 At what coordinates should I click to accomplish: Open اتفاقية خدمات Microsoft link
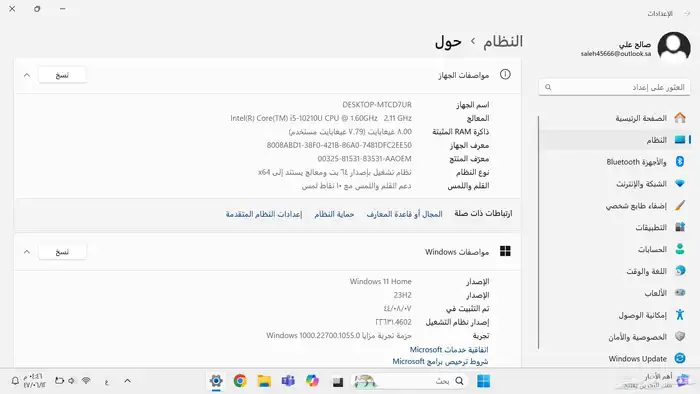[449, 349]
